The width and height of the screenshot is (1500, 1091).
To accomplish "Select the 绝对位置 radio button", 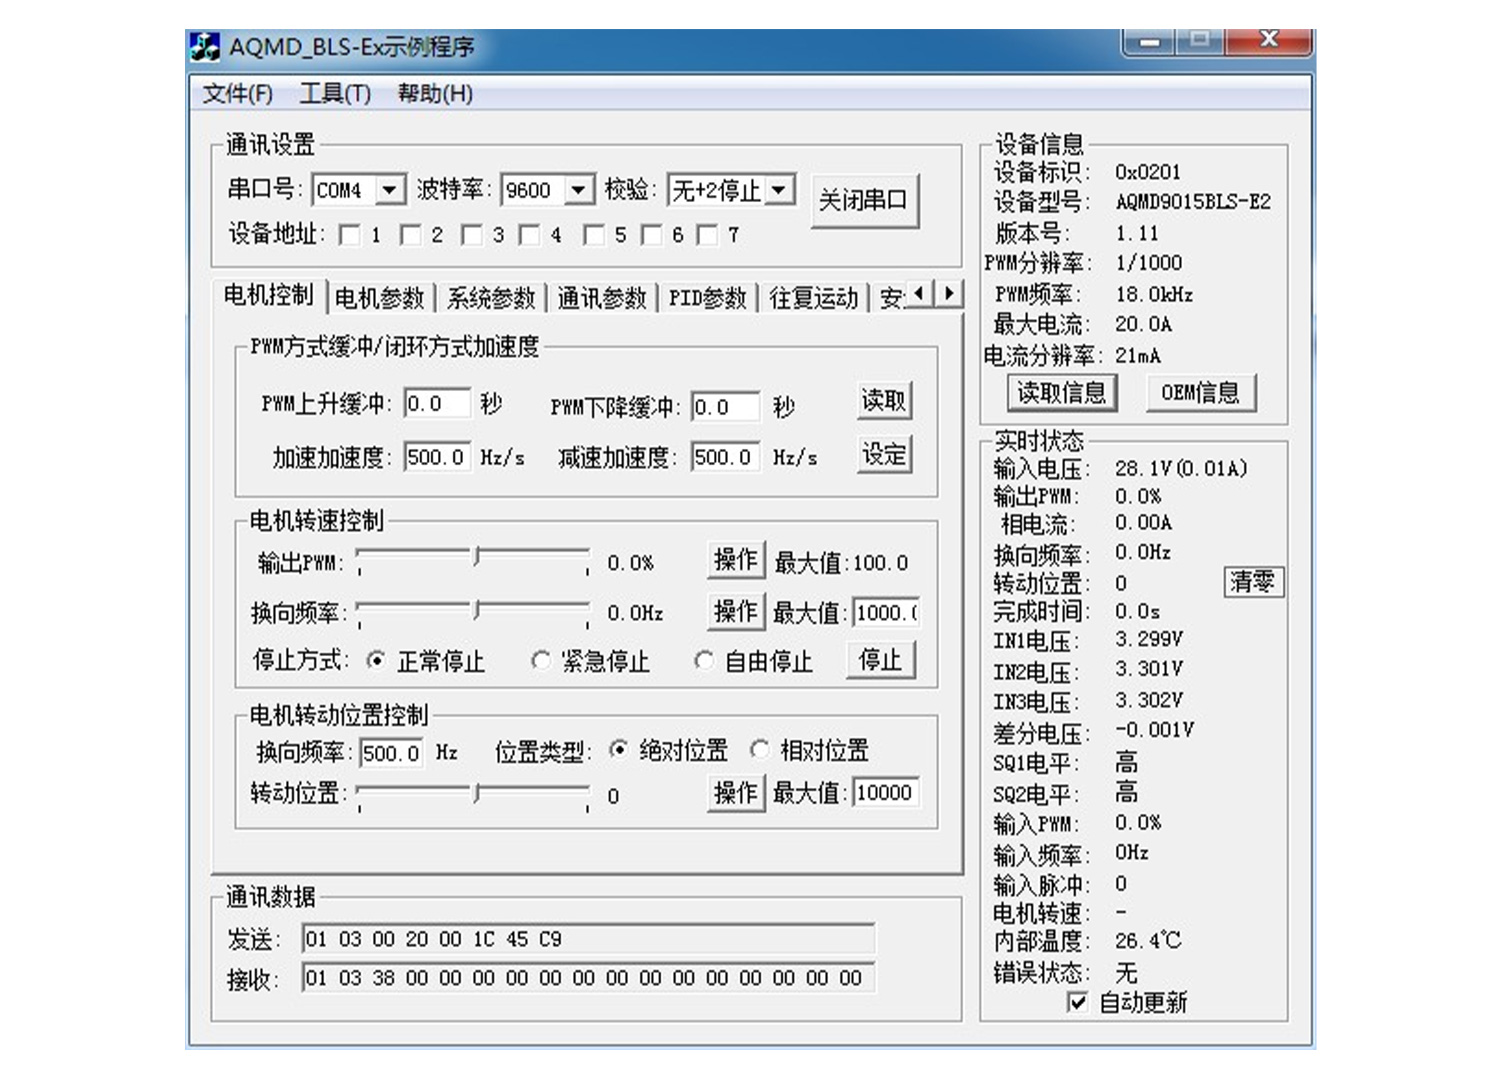I will tap(619, 749).
